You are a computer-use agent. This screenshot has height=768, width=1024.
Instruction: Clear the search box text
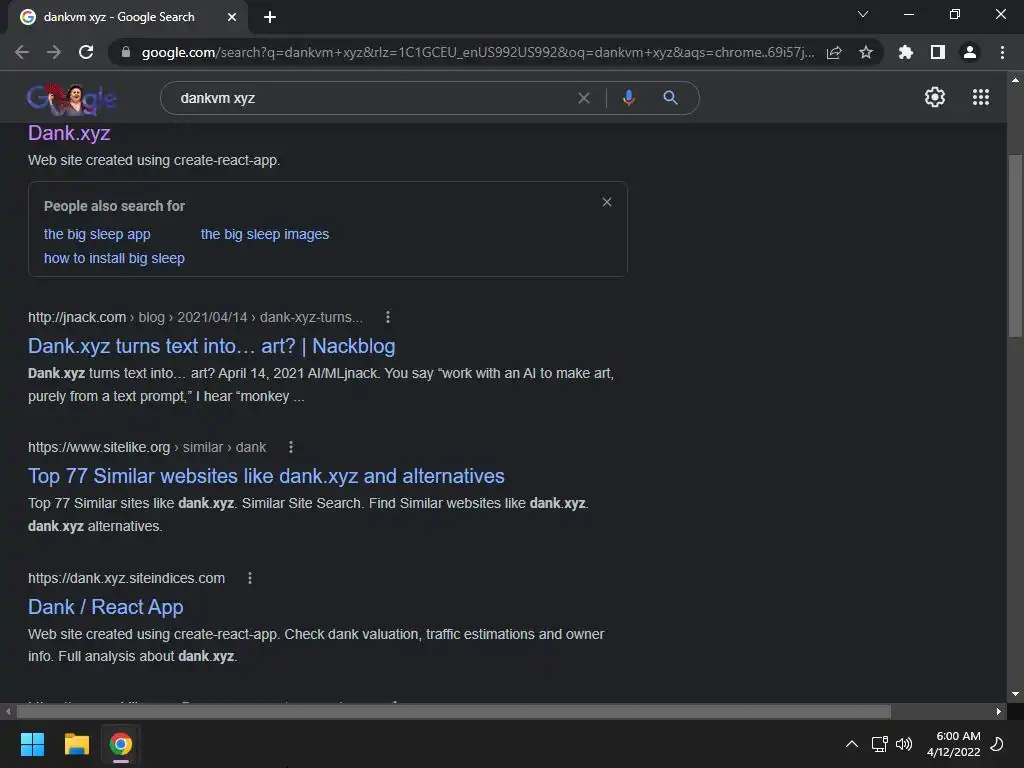[x=584, y=98]
